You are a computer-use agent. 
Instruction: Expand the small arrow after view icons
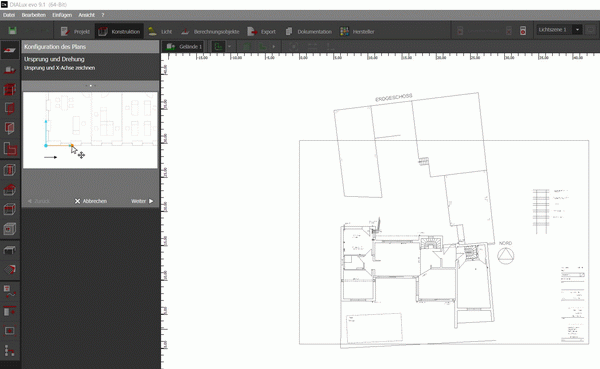[274, 47]
